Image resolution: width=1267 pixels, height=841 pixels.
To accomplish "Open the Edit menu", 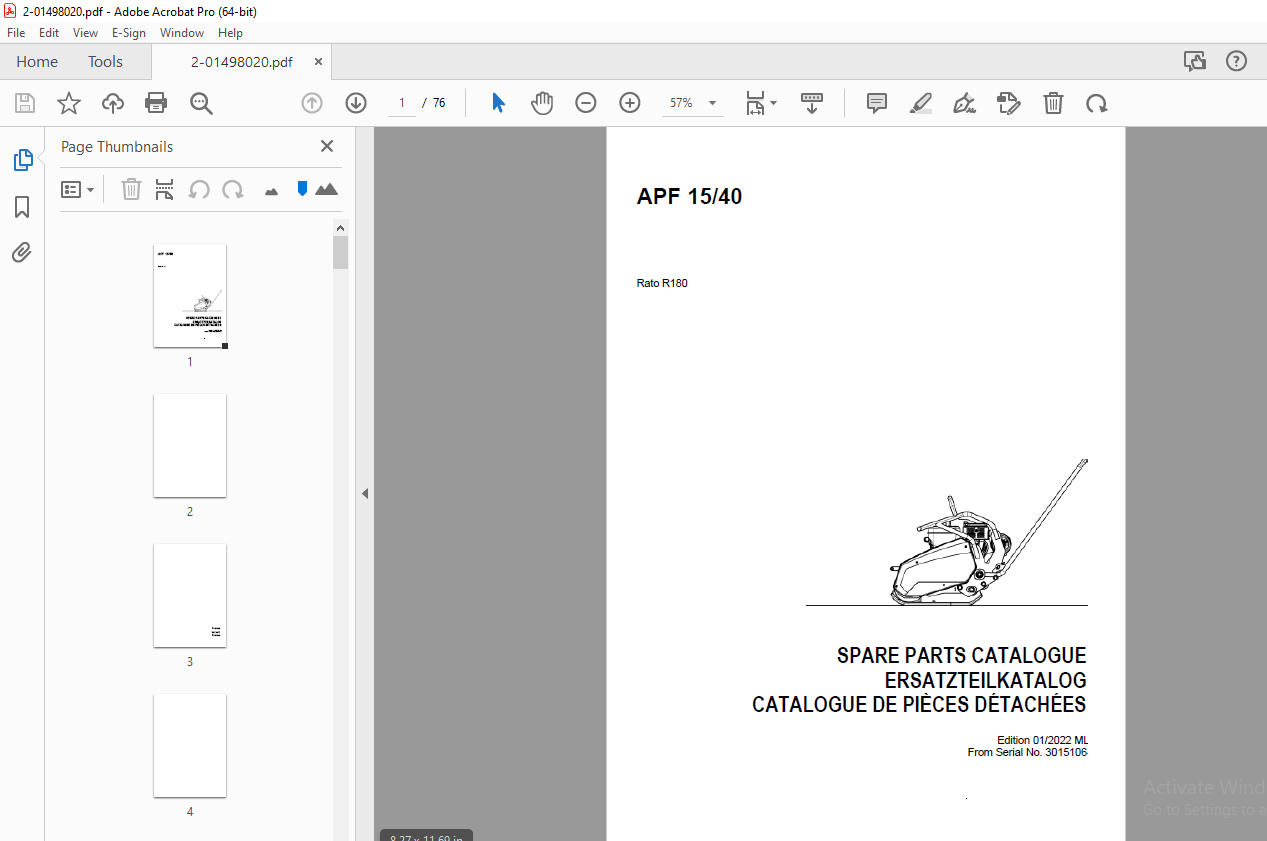I will pos(49,33).
